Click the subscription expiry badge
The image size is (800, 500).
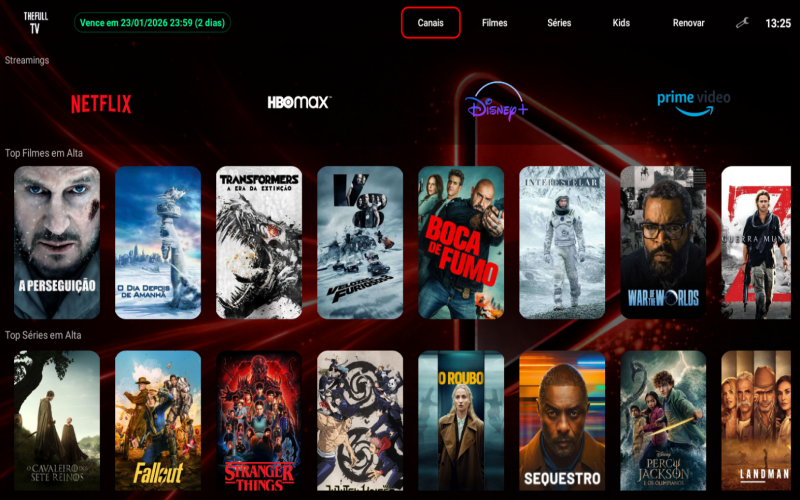(x=152, y=22)
